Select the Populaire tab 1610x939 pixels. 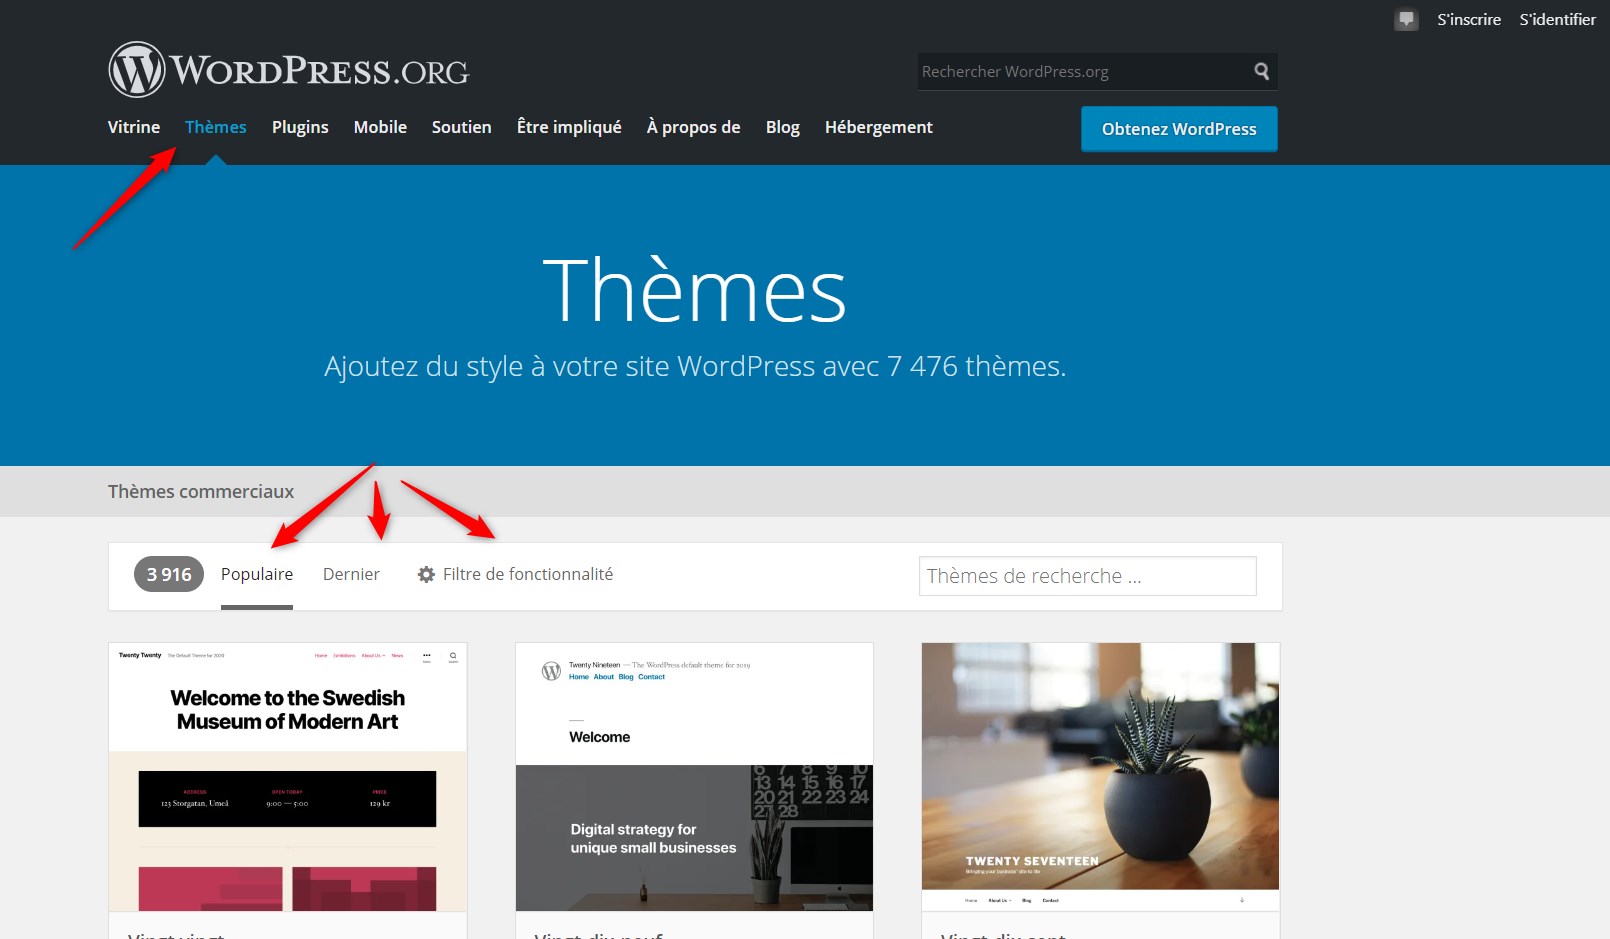(257, 574)
